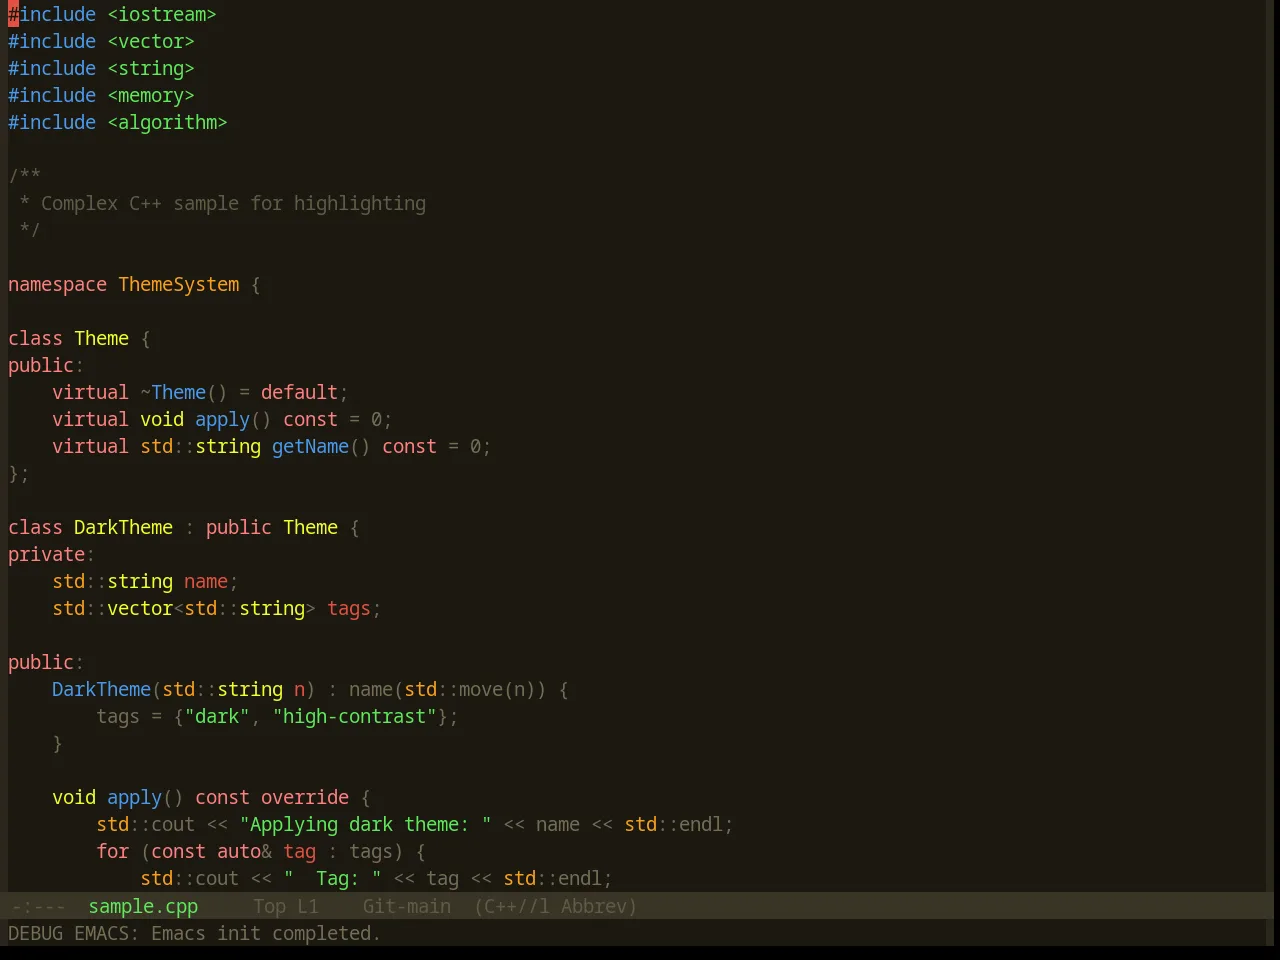
Task: Click the comment 'Complex C++ sample for highlighting'
Action: tap(233, 203)
